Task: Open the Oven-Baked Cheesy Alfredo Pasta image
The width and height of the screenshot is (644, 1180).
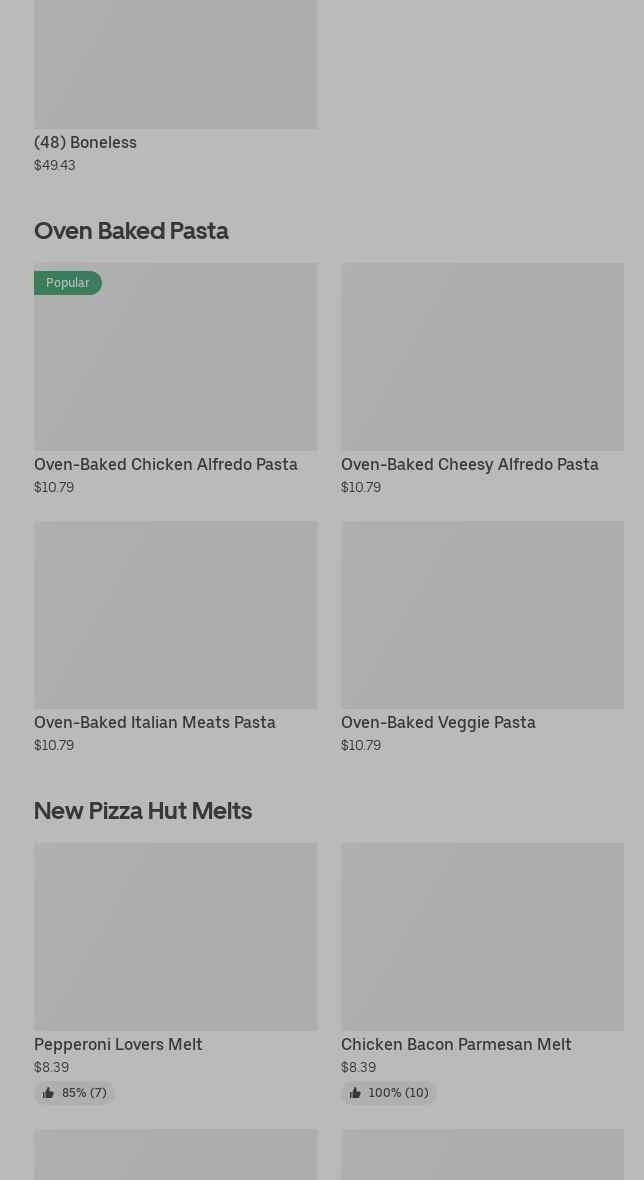Action: pos(482,356)
